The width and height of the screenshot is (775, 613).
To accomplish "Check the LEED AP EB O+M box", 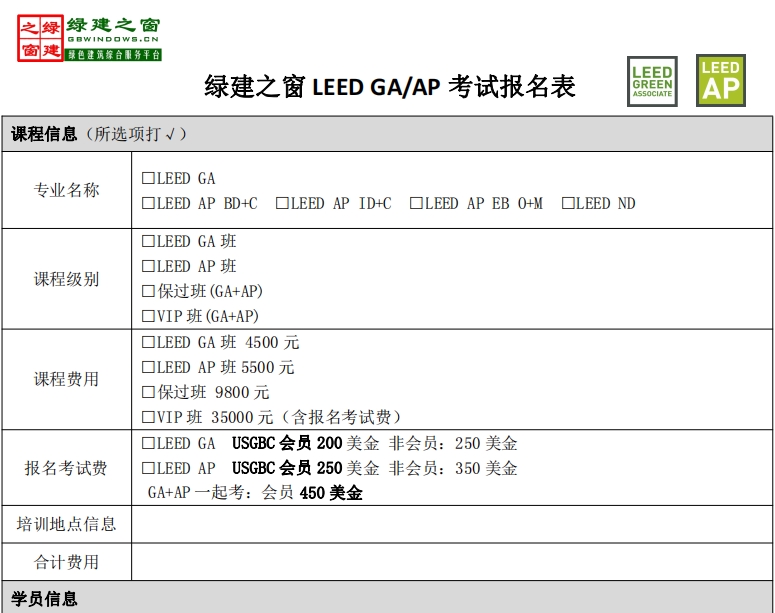I will pyautogui.click(x=416, y=203).
